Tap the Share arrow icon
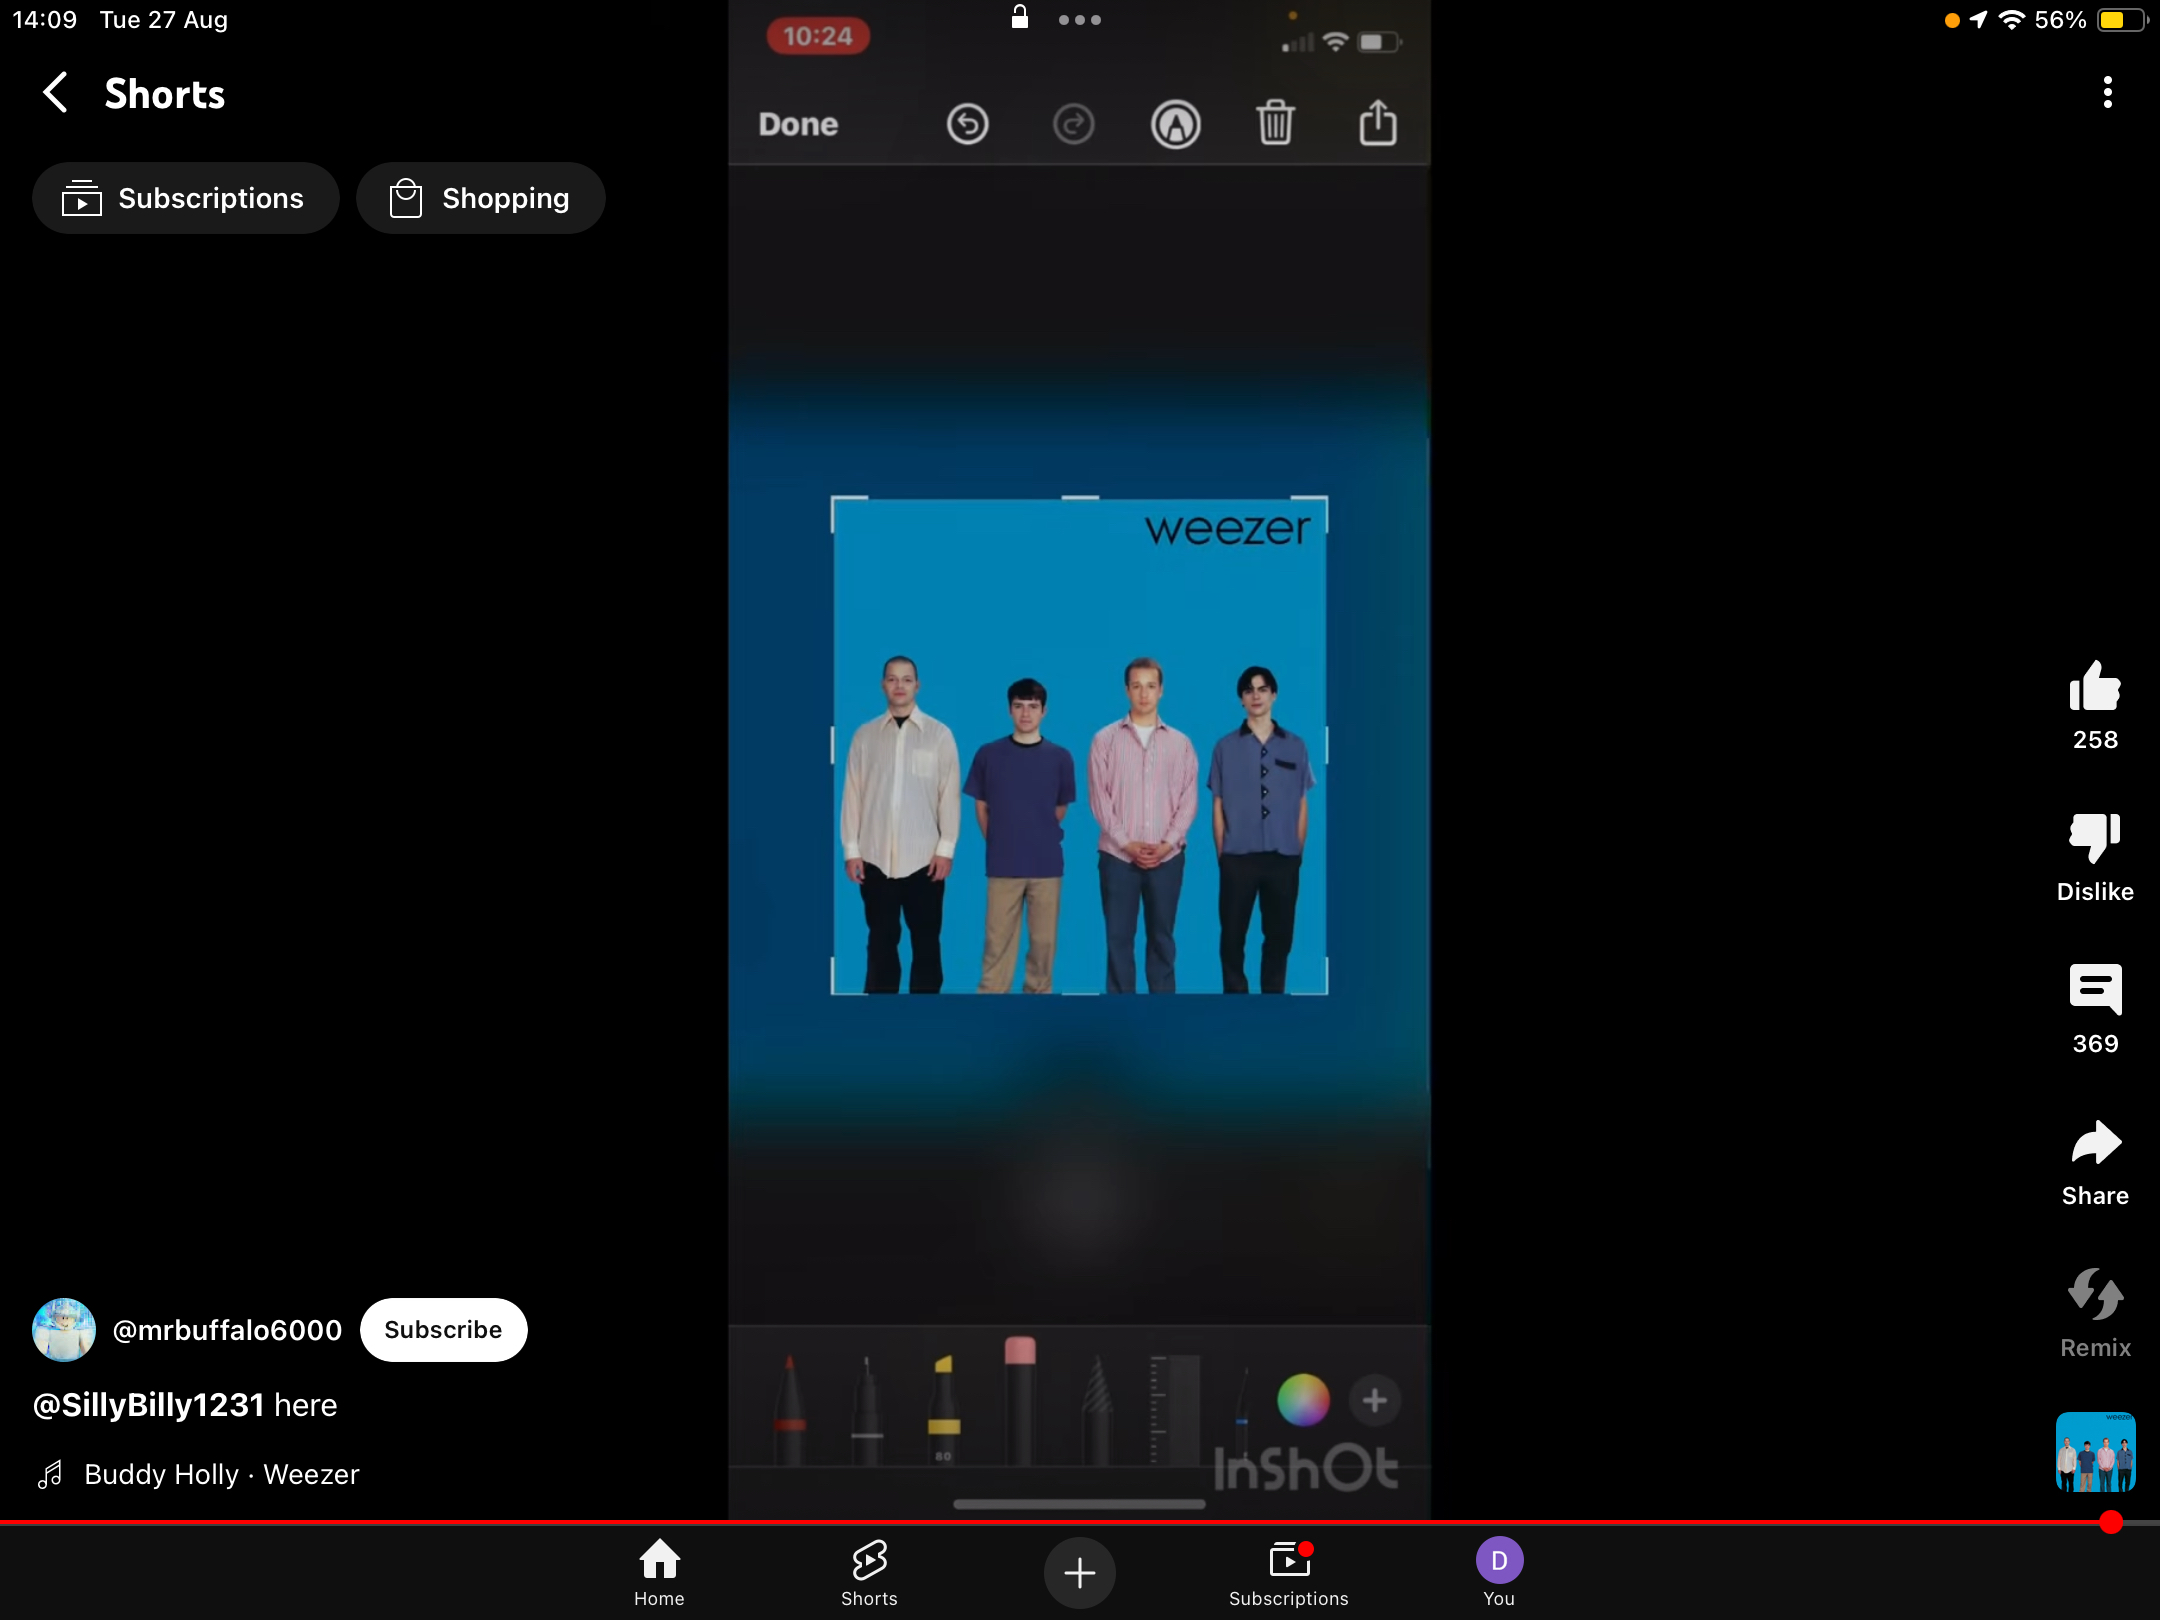 2094,1142
